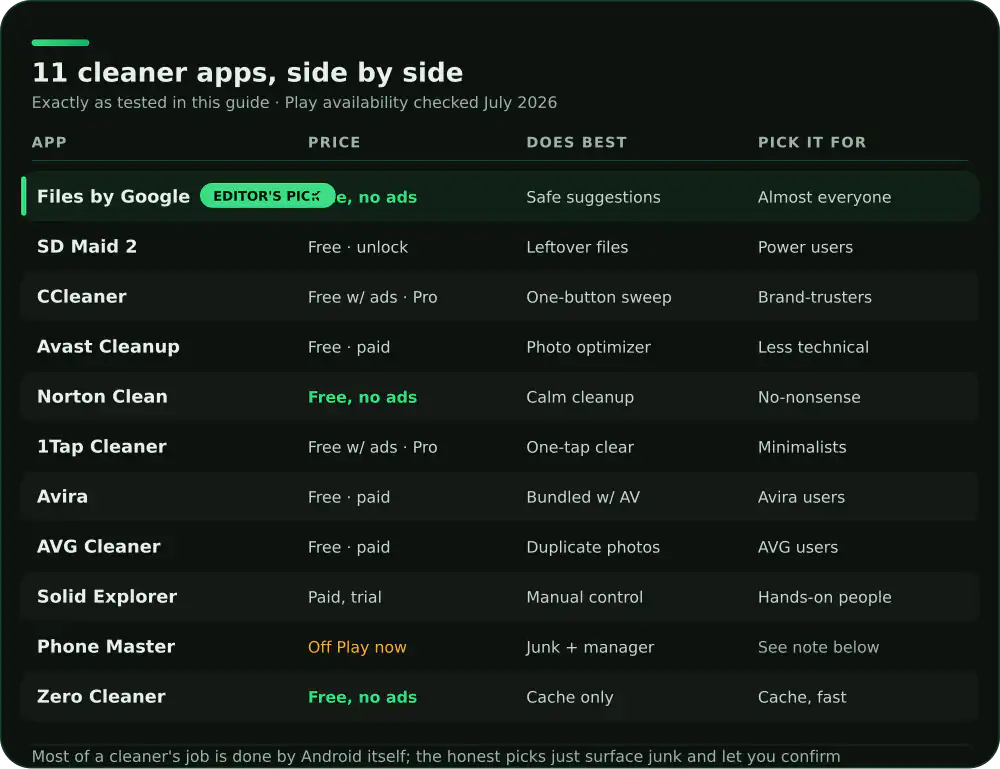
Task: Click the 'Brand-trusters' cell
Action: pyautogui.click(x=814, y=297)
